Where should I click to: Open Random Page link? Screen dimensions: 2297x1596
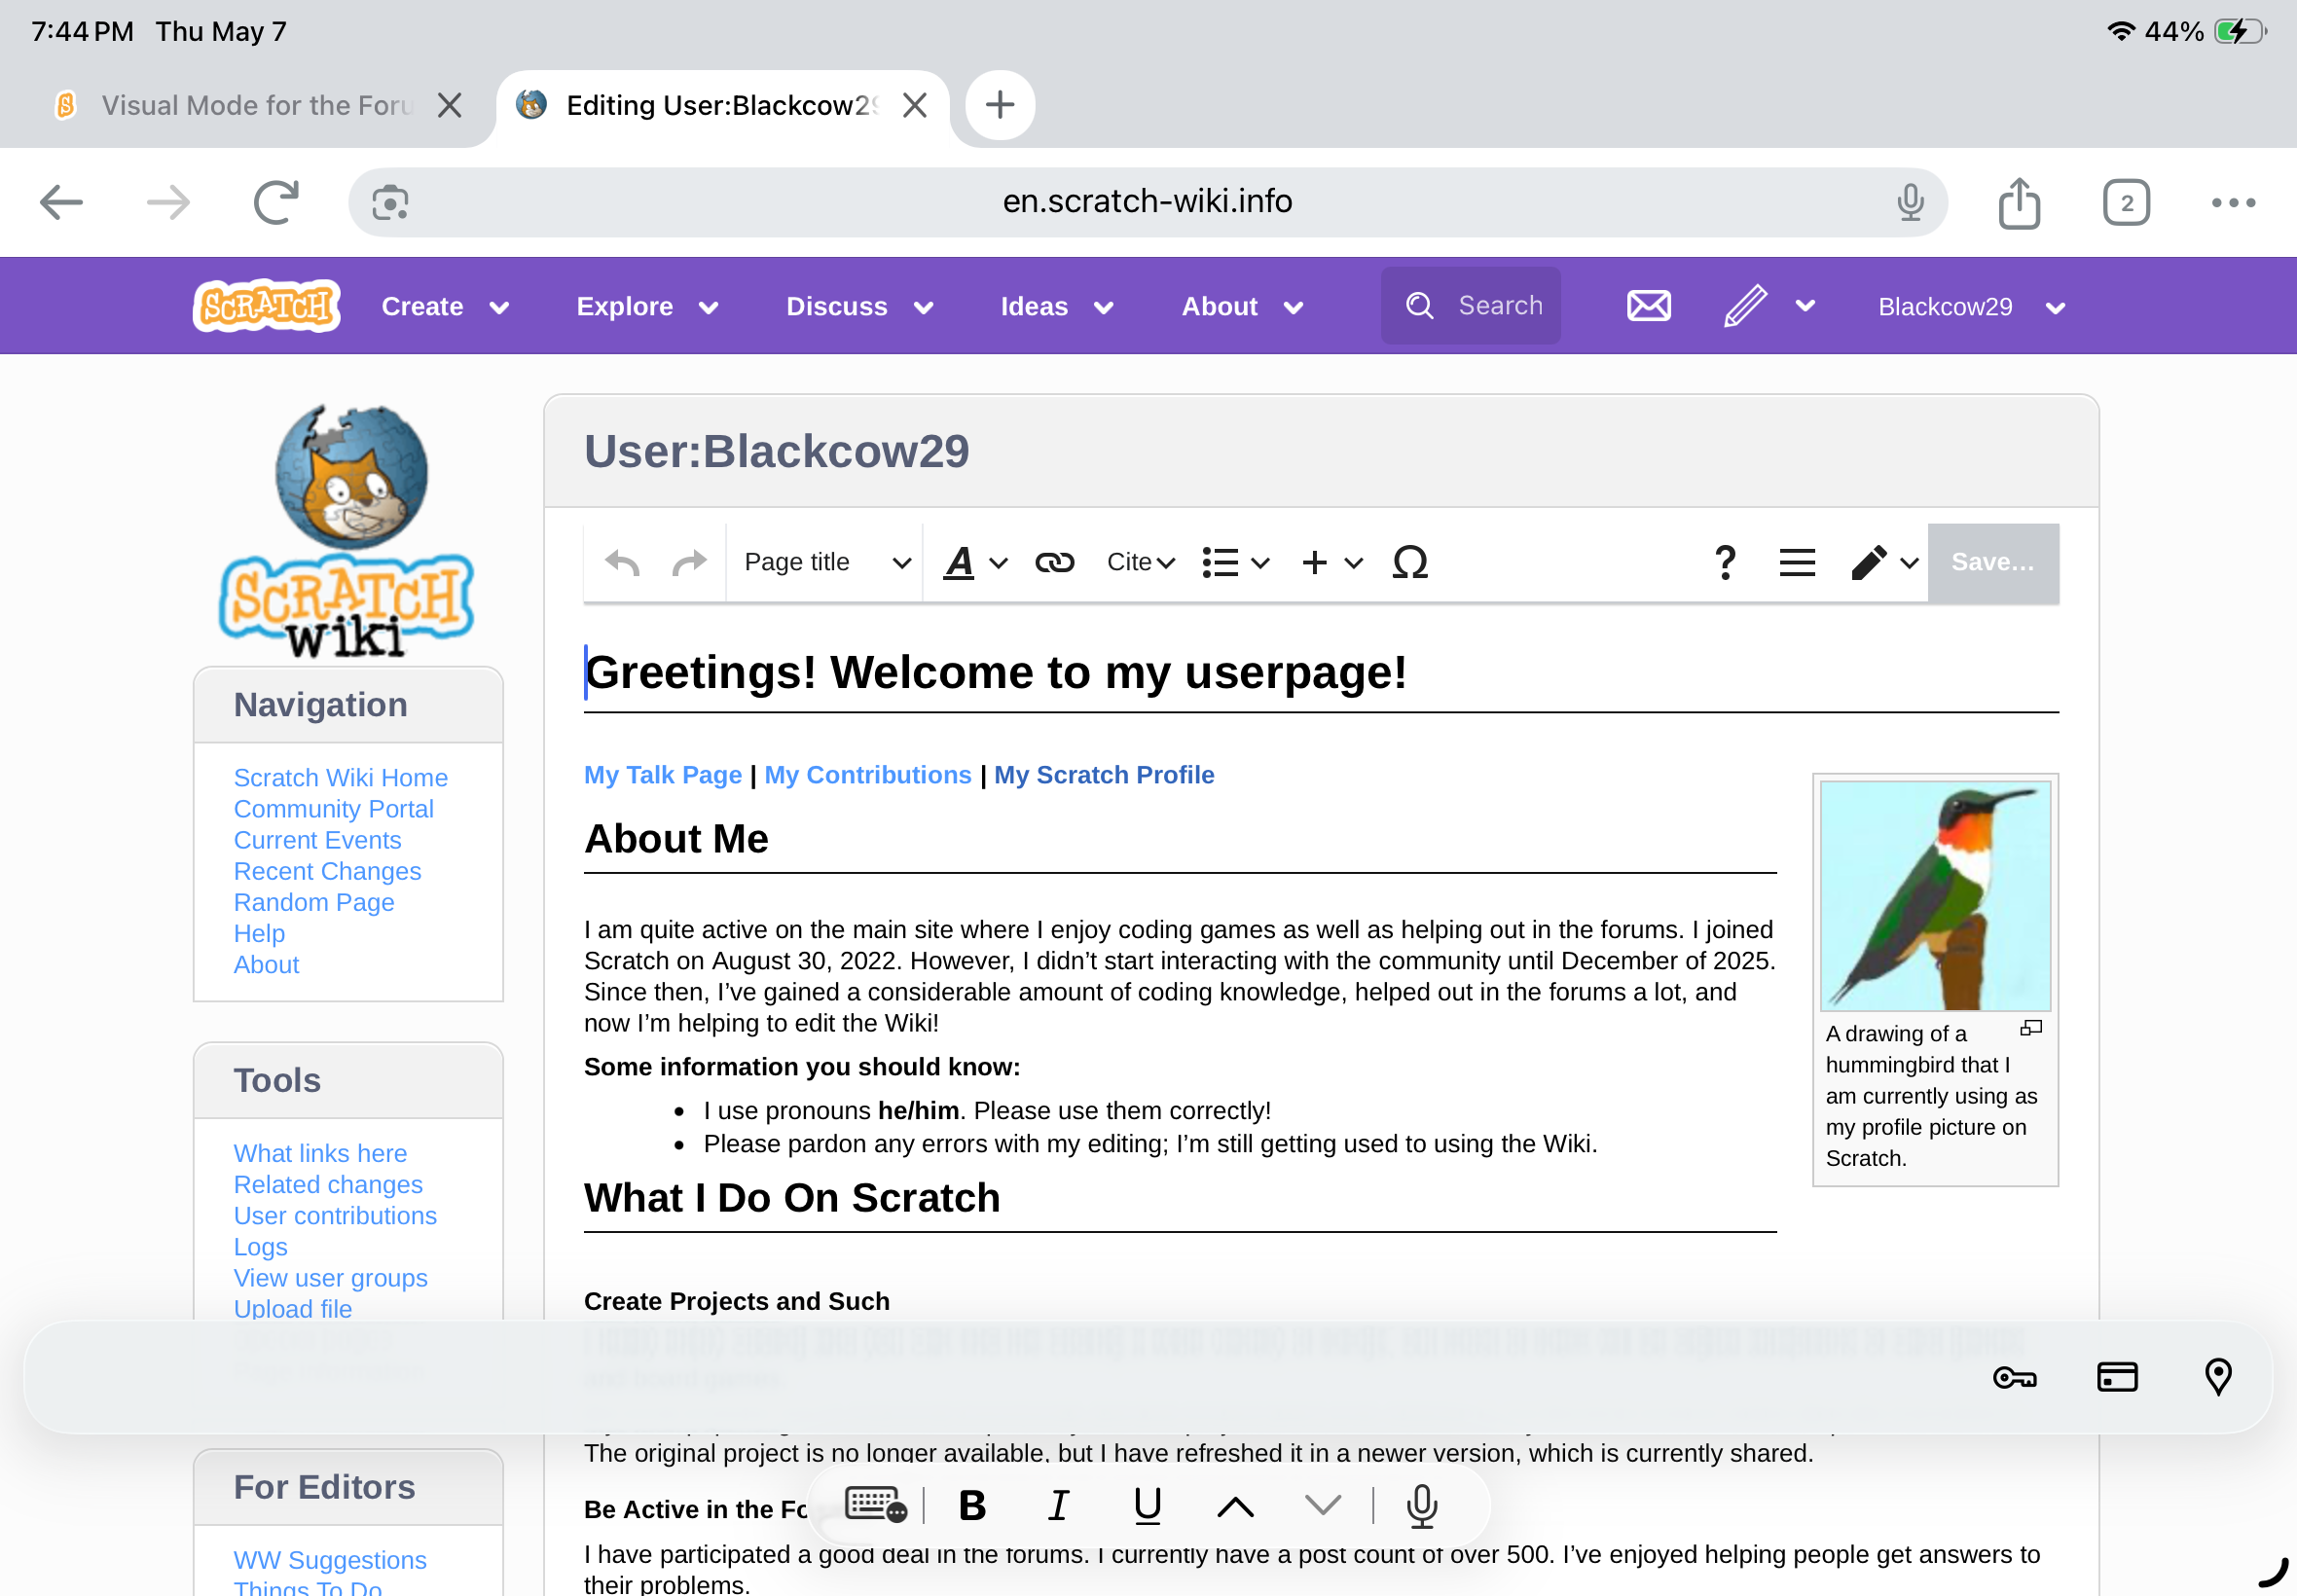(314, 902)
